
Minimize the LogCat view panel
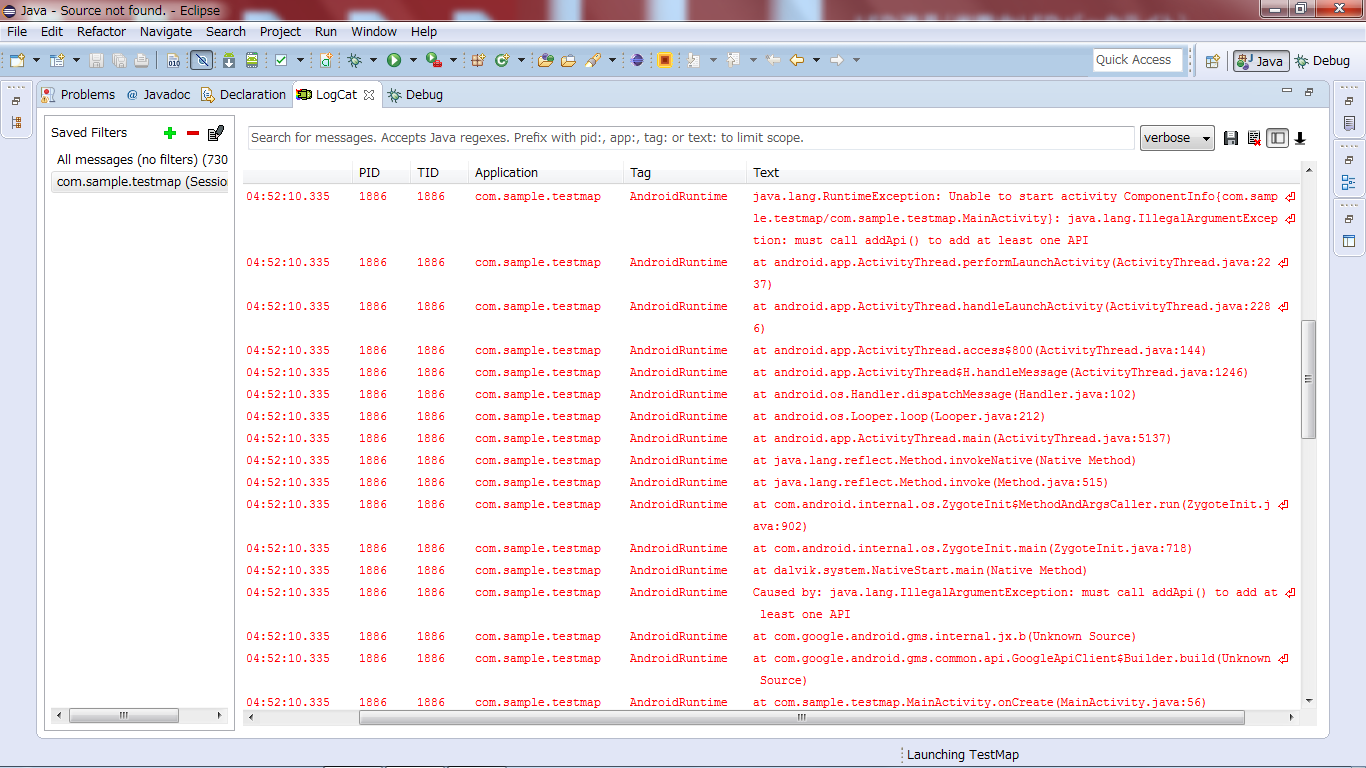1287,91
